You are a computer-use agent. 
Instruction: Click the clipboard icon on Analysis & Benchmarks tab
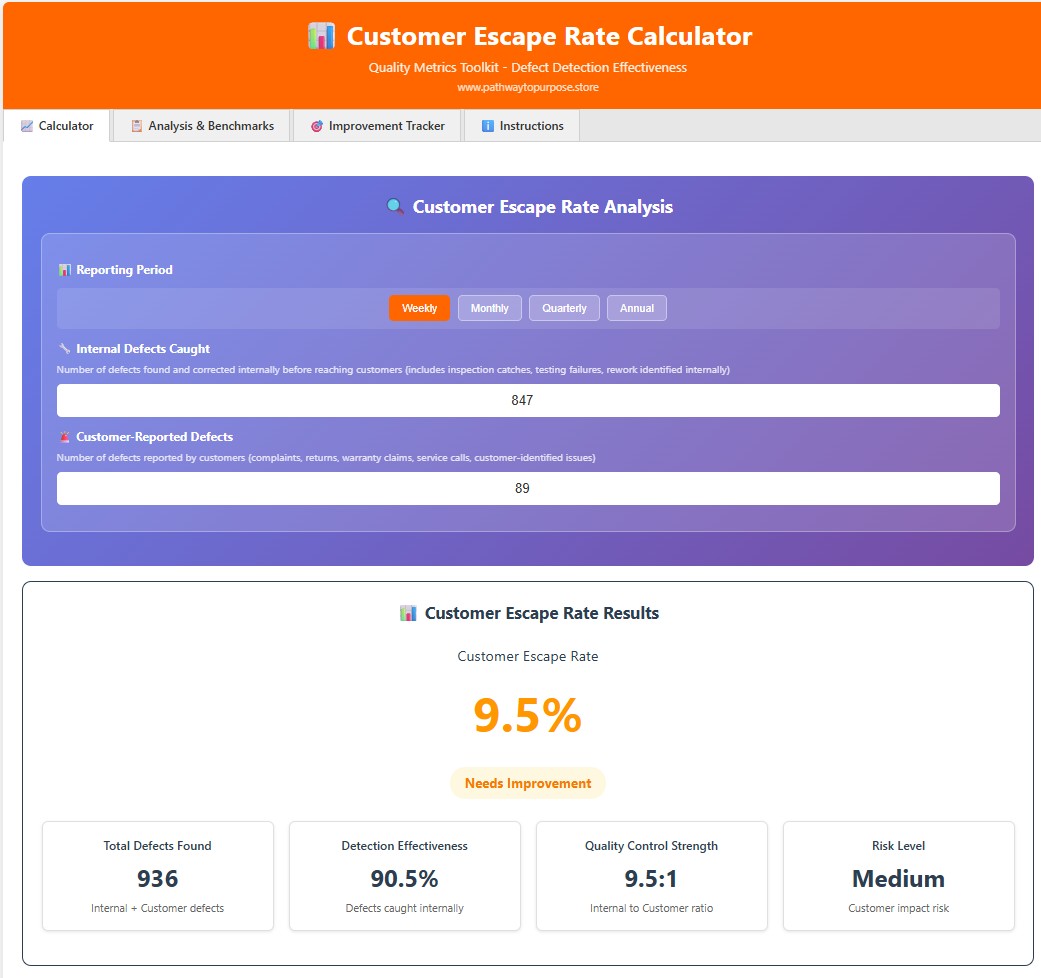point(135,126)
